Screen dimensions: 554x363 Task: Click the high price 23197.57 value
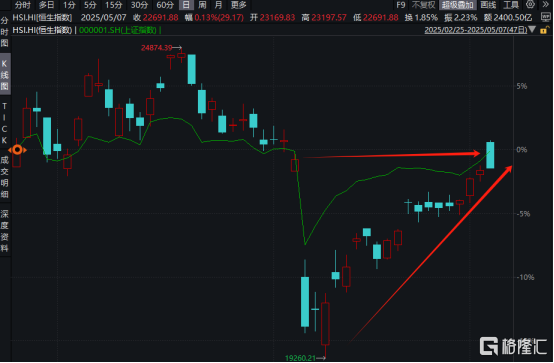tap(329, 17)
